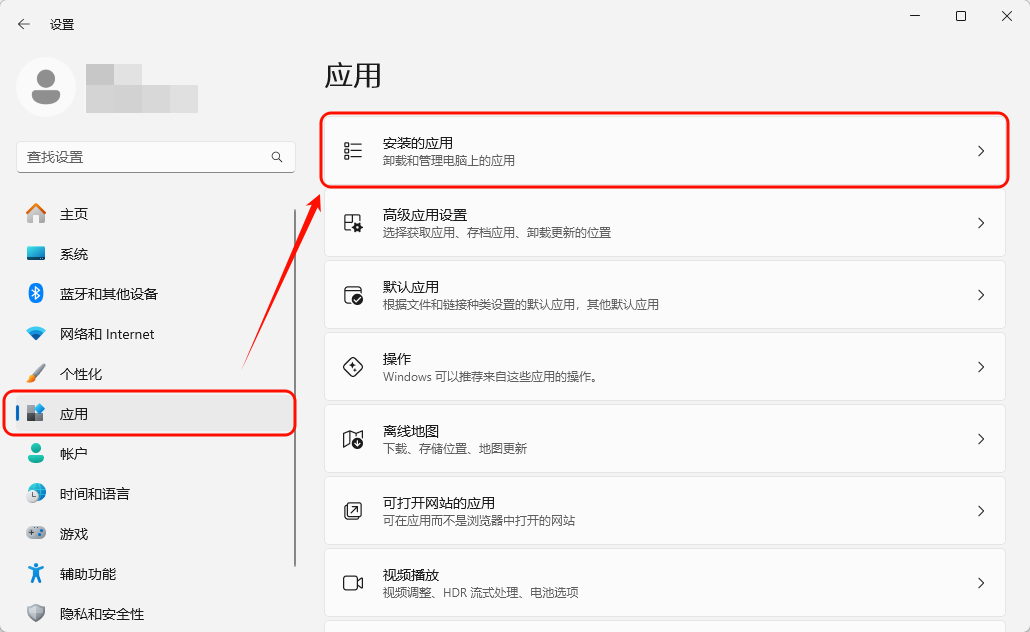Click the camera icon beside 视频播放
1030x632 pixels.
[x=353, y=583]
